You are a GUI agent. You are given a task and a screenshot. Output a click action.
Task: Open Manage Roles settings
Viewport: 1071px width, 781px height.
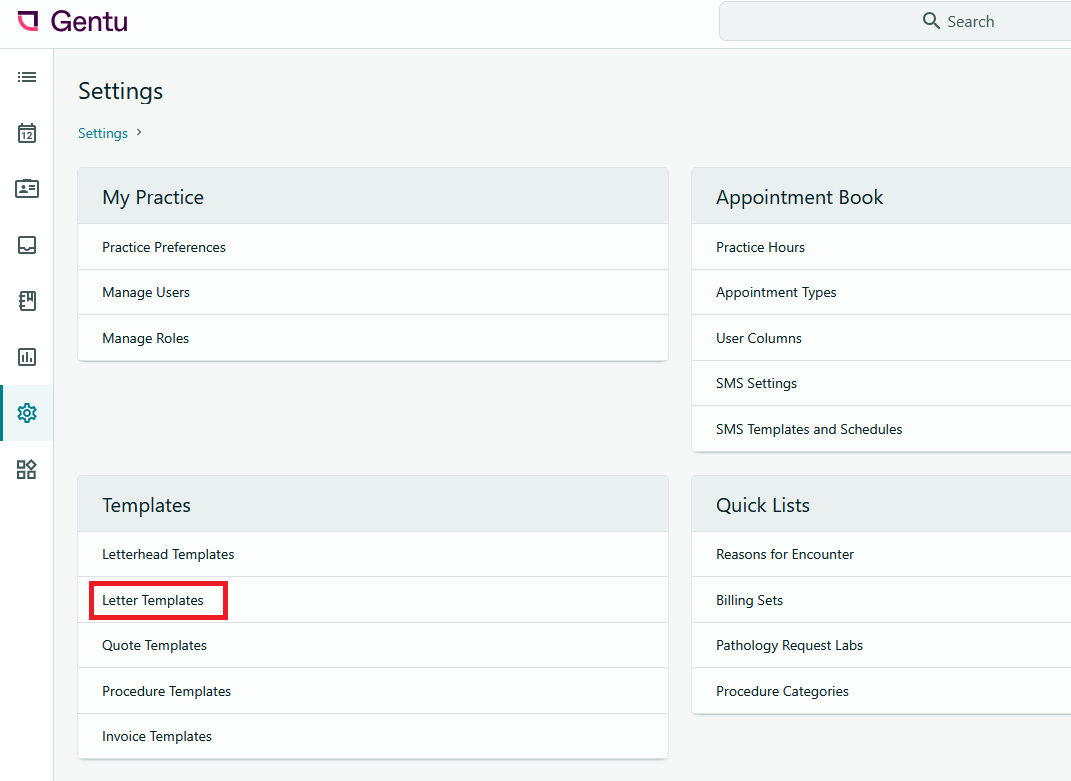pos(145,338)
